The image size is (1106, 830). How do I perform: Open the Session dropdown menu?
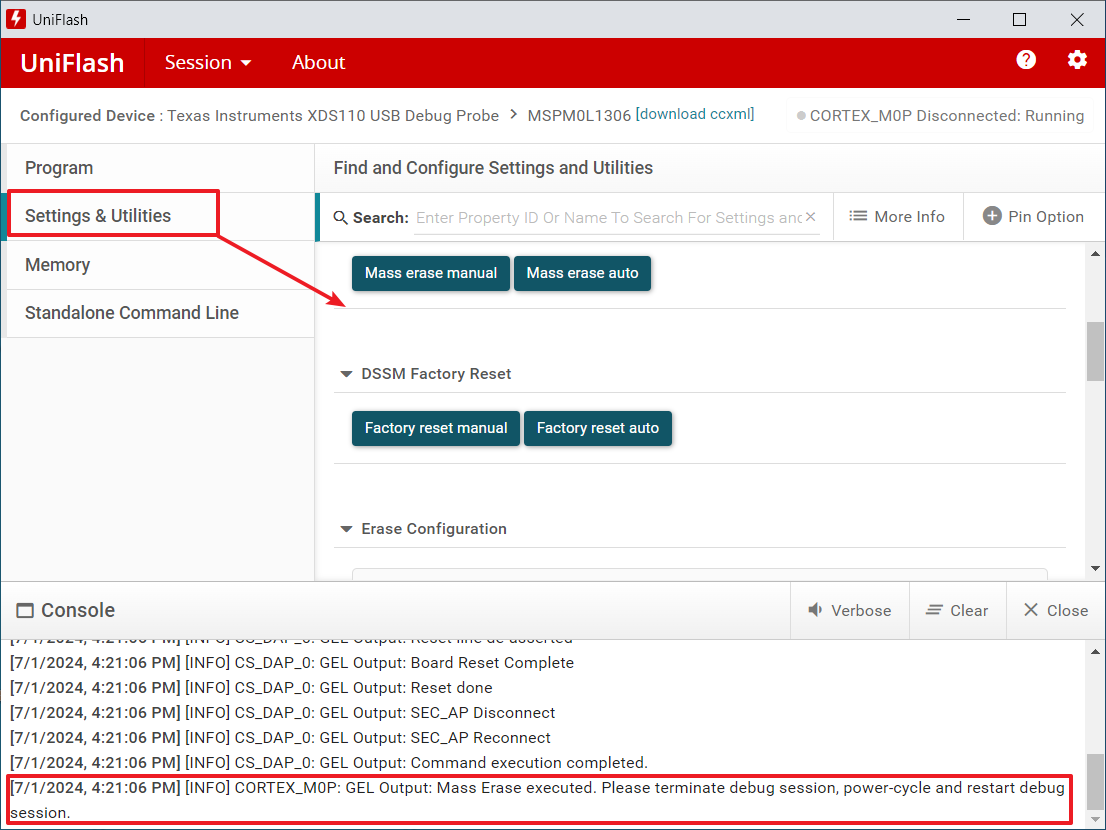point(208,62)
